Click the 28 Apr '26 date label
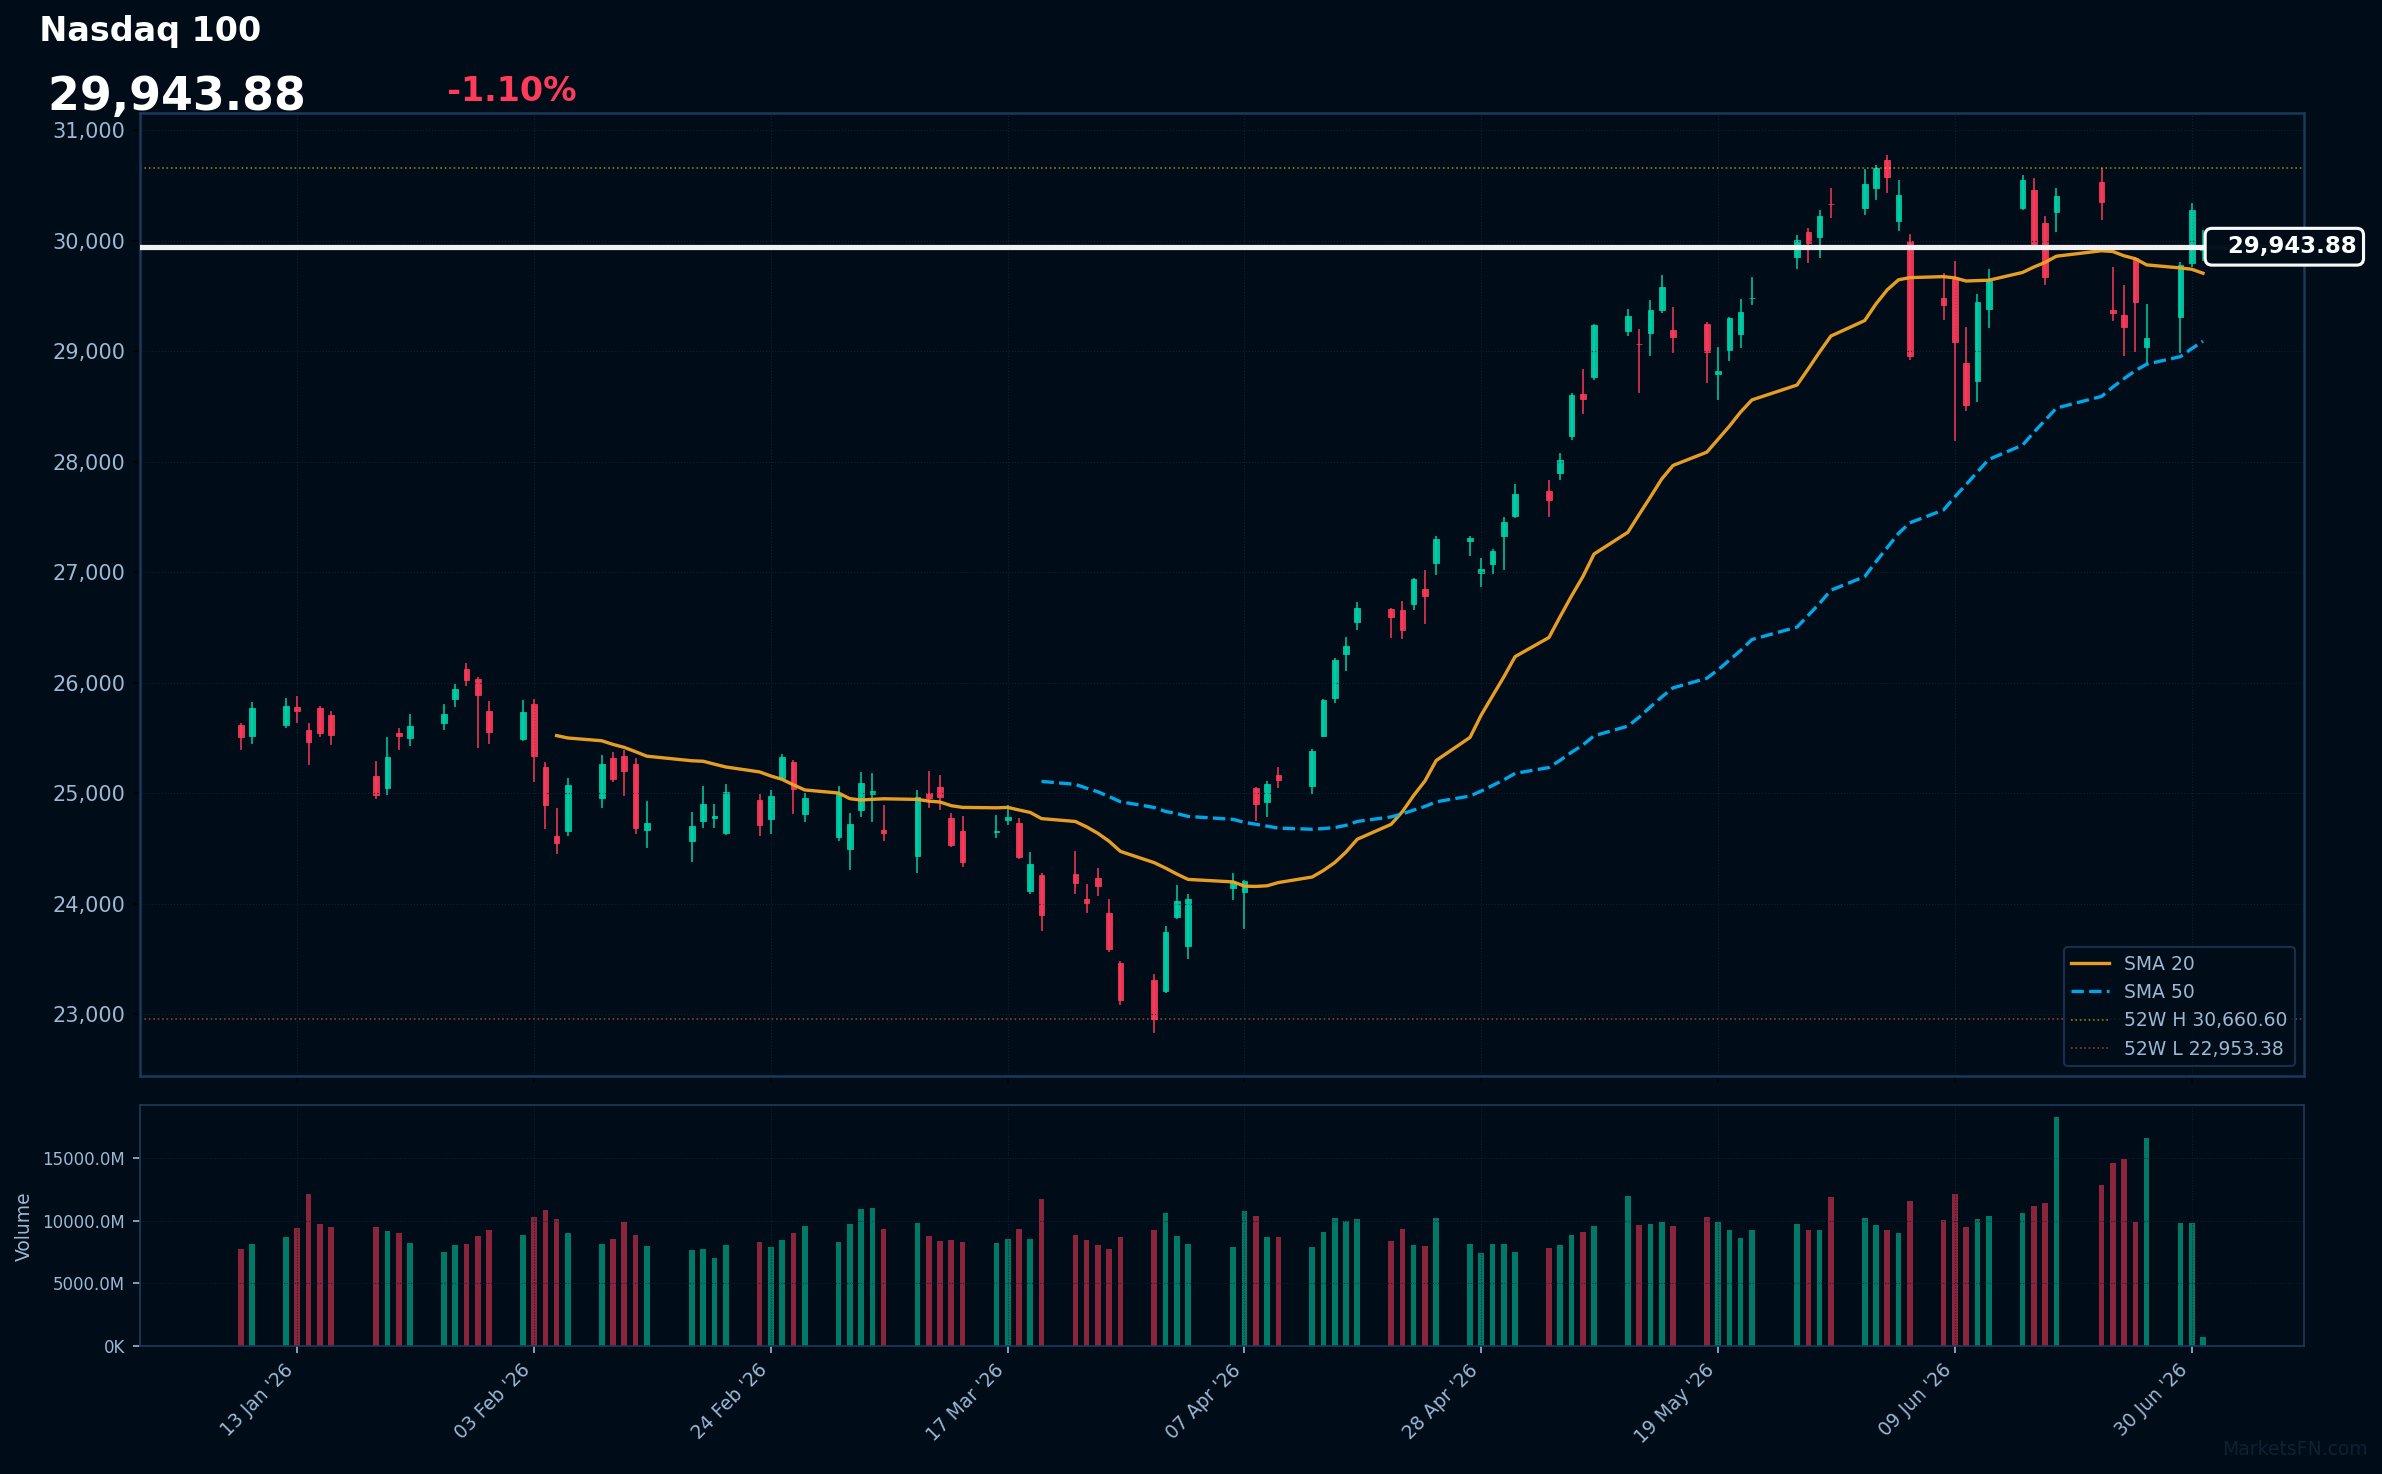This screenshot has height=1474, width=2382. point(1439,1400)
